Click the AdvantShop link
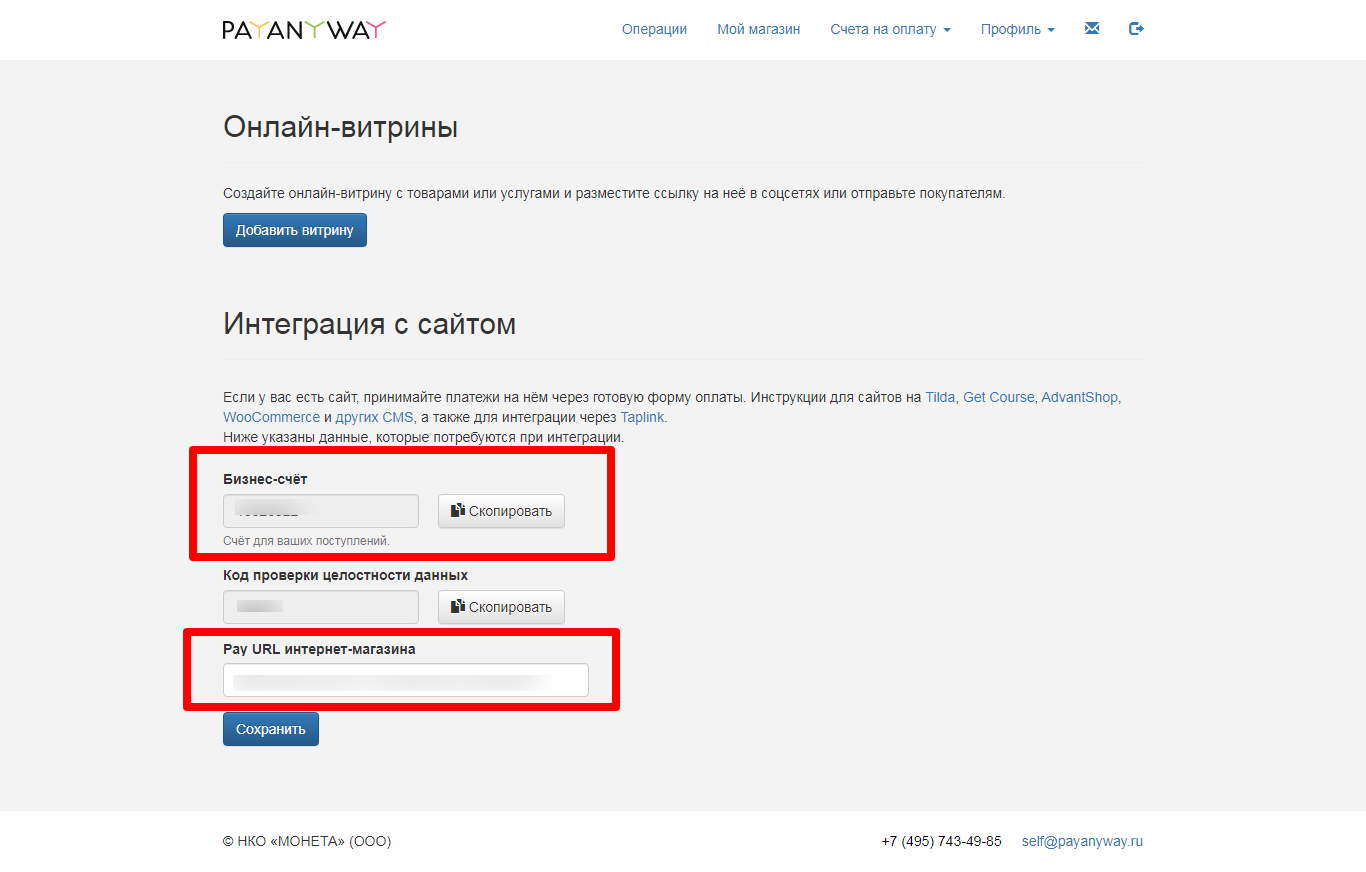 [x=1080, y=396]
